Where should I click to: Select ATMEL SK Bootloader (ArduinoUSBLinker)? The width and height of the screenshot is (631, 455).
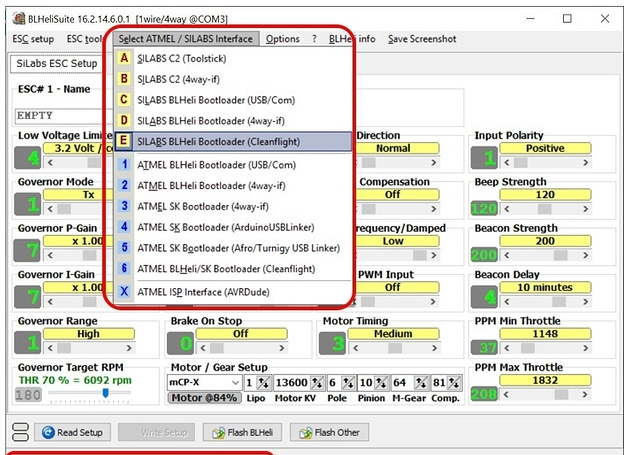[x=232, y=227]
